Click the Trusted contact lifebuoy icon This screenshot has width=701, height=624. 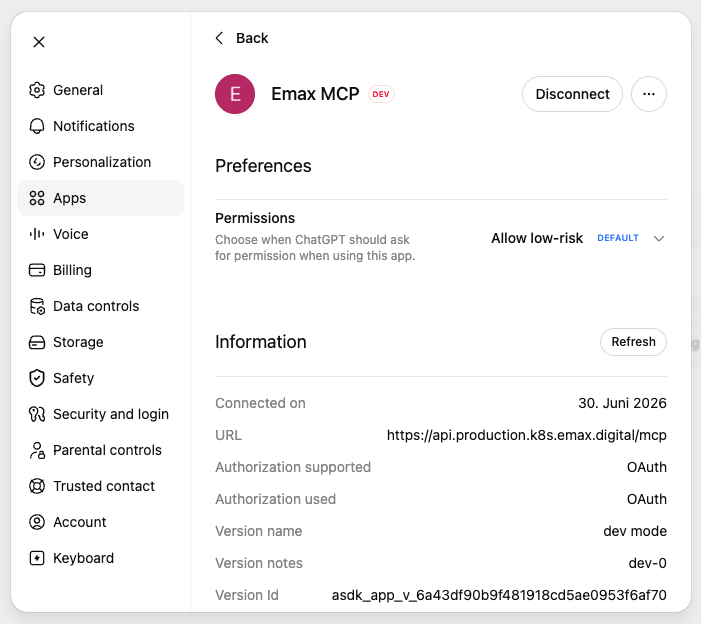[37, 486]
